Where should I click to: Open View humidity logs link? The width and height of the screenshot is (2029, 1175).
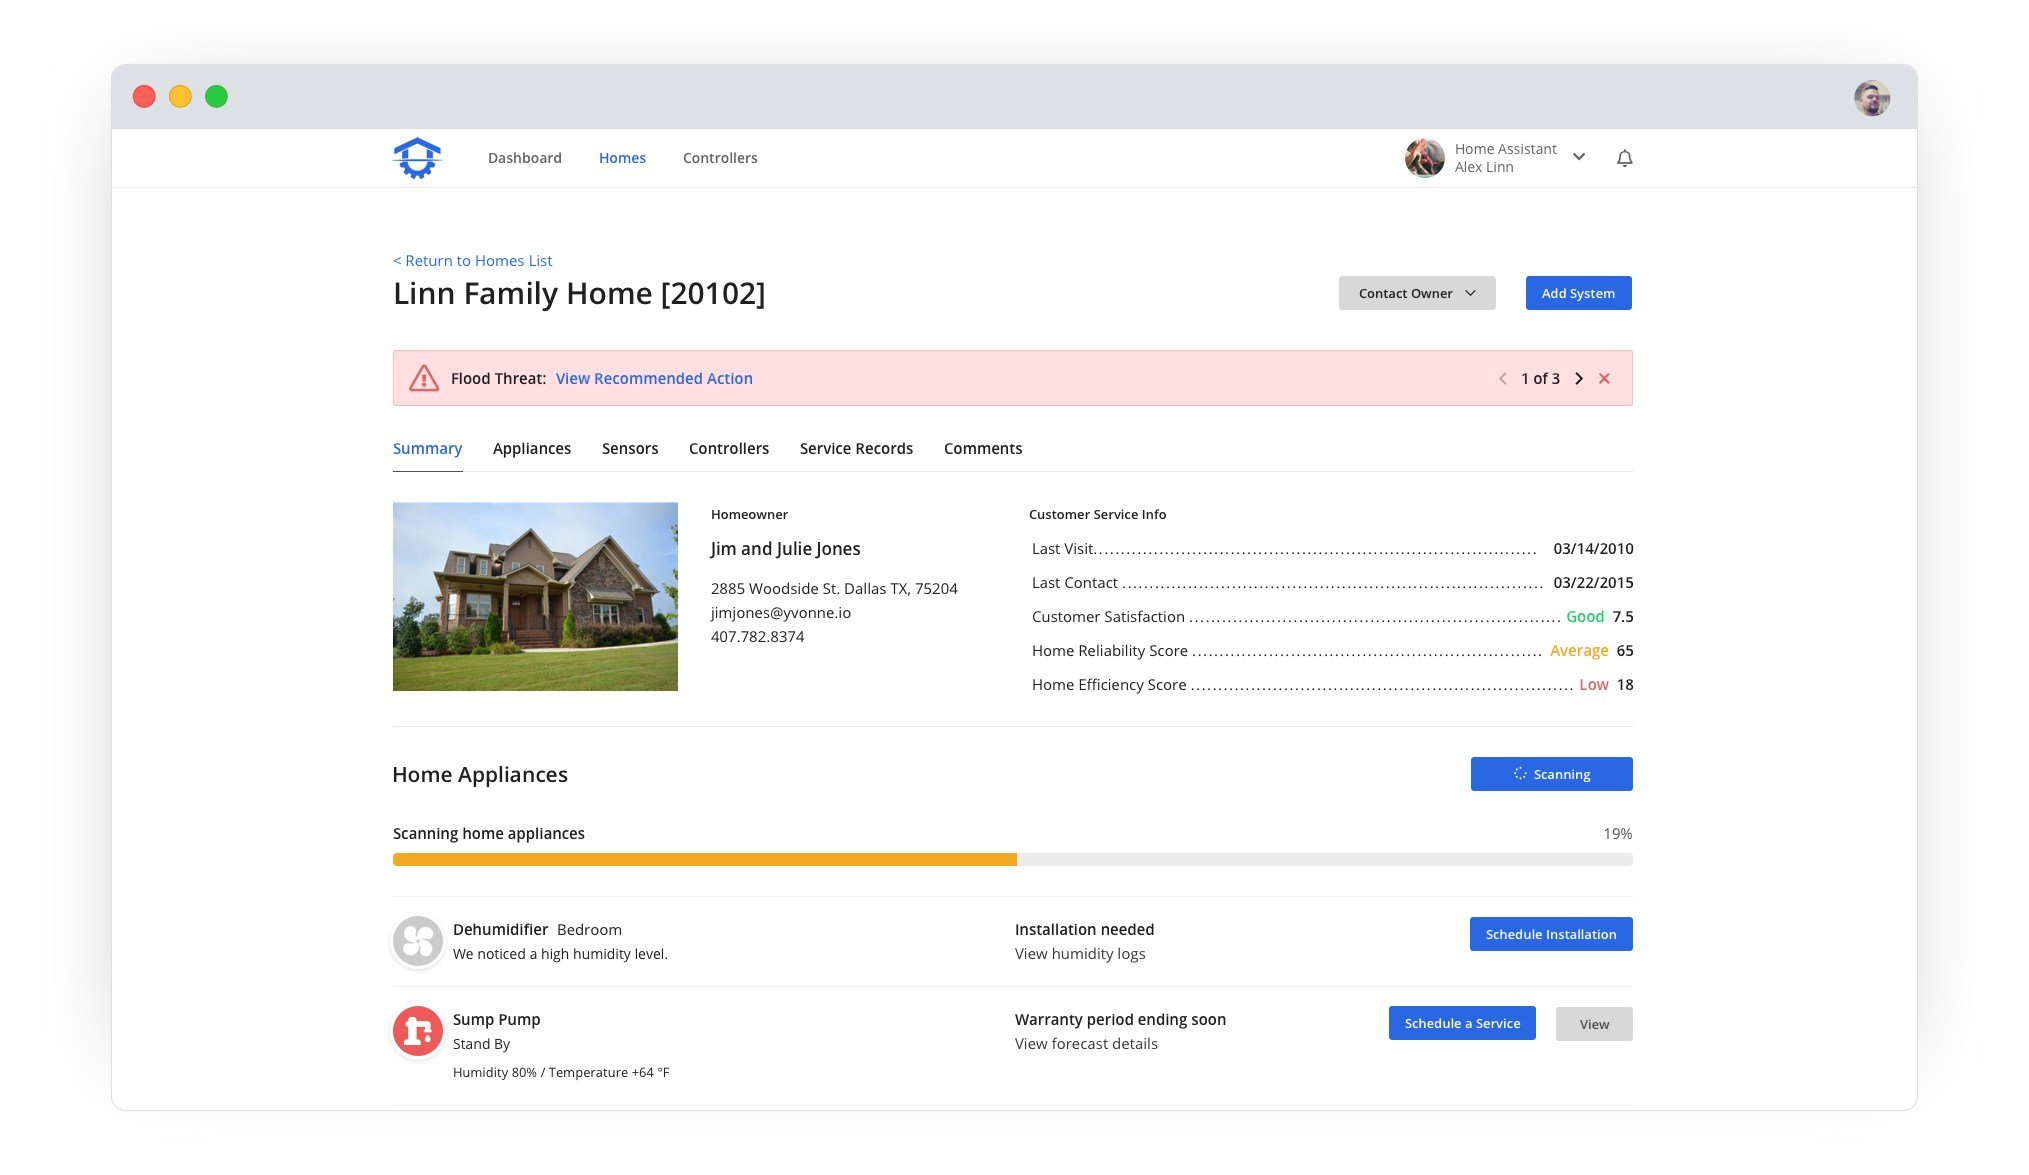[x=1080, y=954]
